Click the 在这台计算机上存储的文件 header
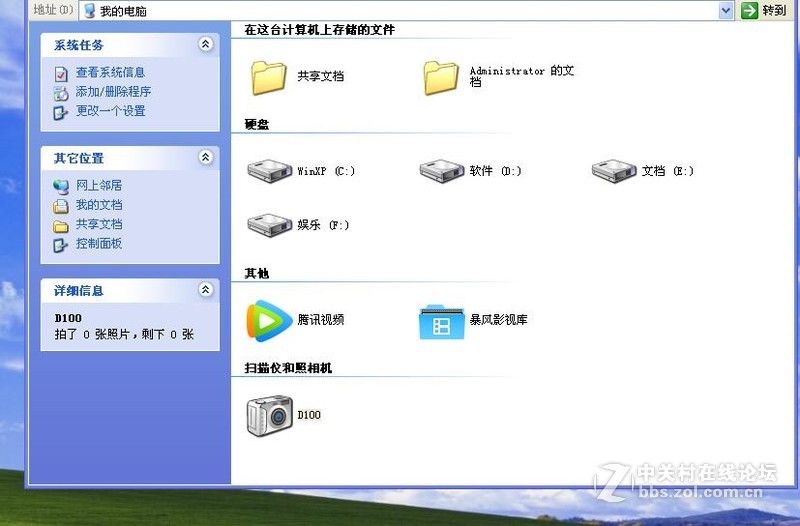 [319, 30]
